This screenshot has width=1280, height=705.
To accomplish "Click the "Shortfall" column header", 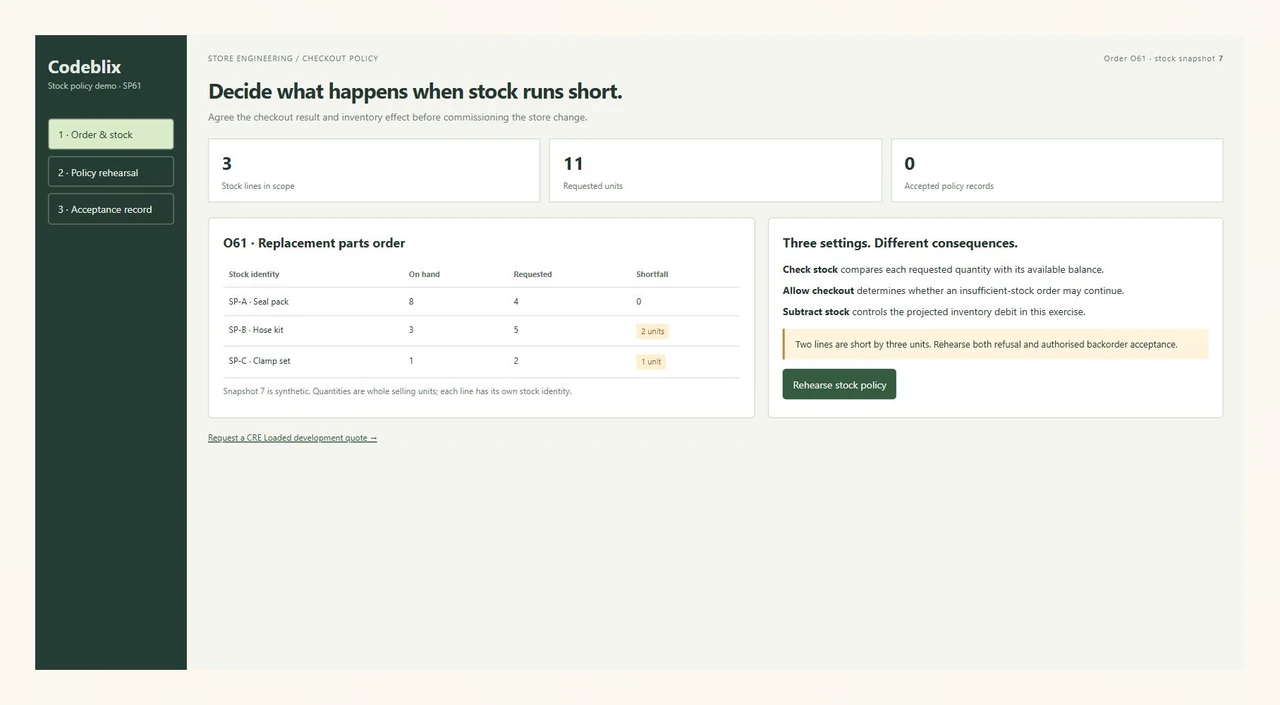I will pos(652,274).
